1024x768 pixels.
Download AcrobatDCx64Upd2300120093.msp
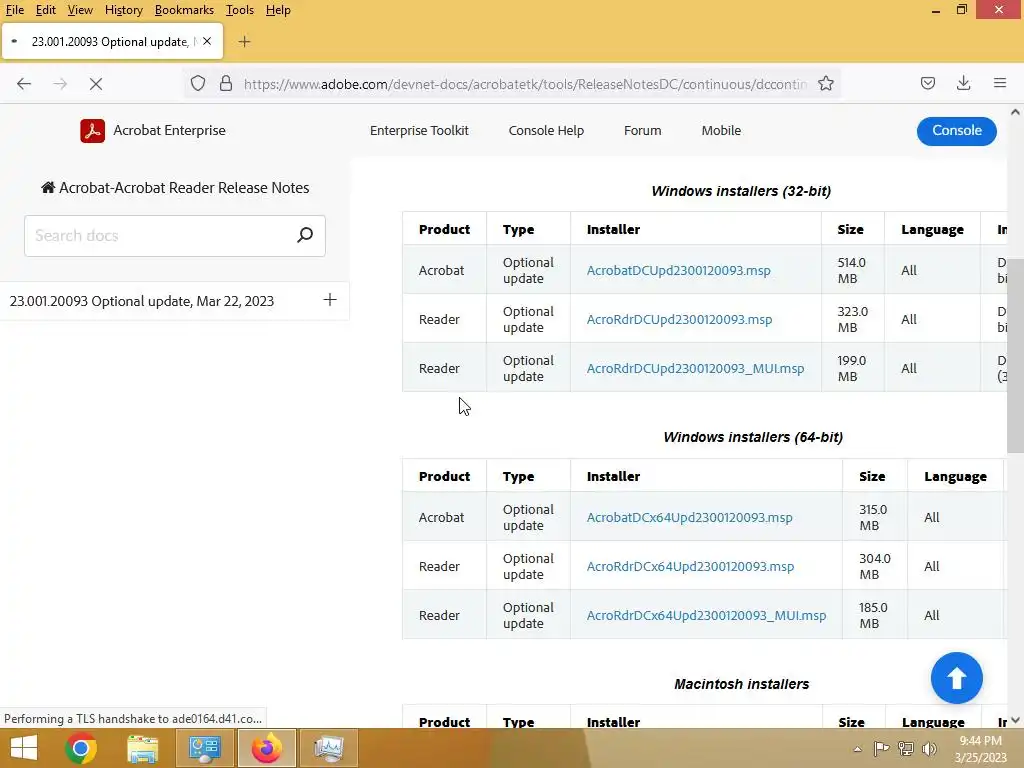tap(690, 517)
